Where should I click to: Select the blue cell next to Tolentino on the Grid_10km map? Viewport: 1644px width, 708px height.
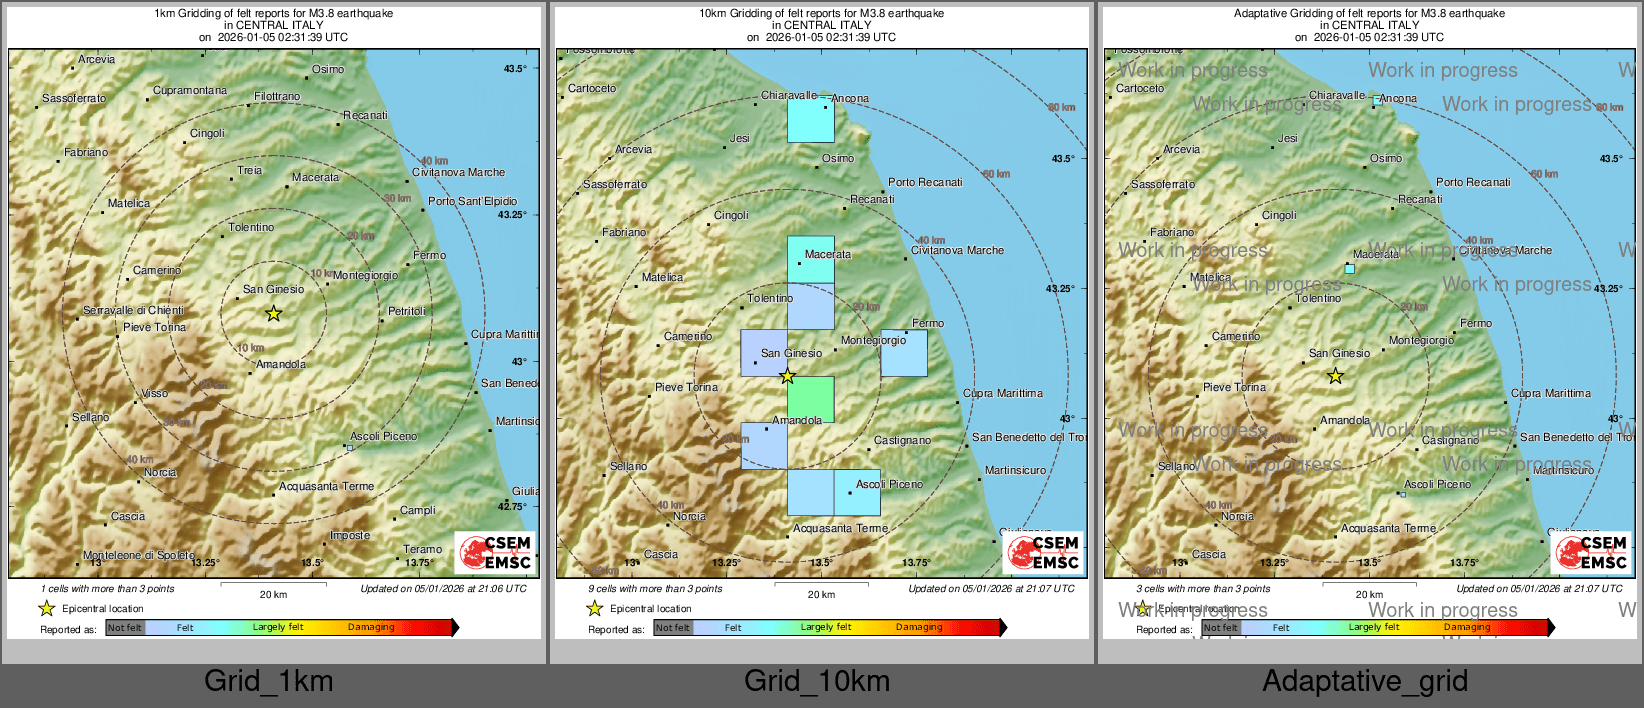(x=811, y=306)
